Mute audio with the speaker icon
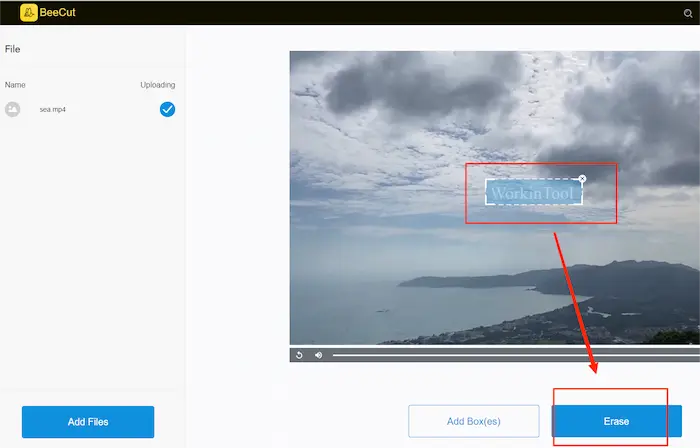 (319, 354)
